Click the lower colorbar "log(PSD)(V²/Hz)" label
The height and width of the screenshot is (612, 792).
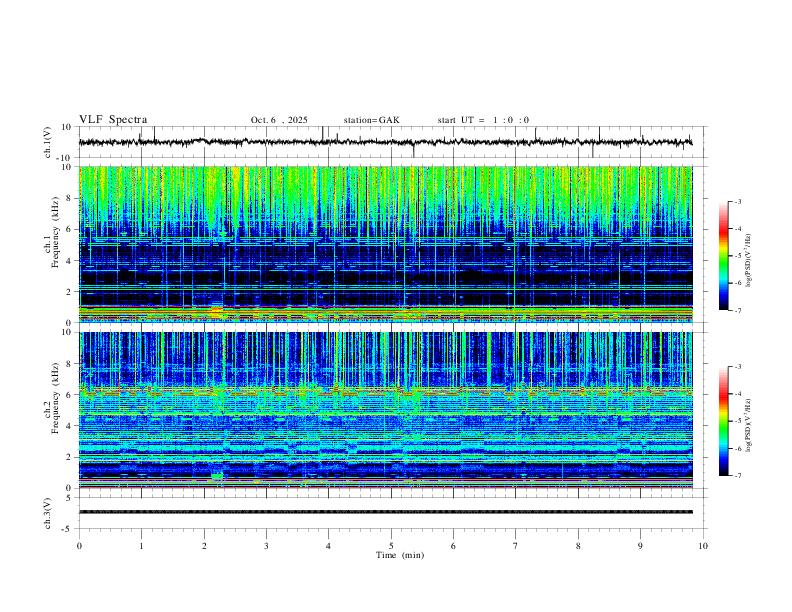(749, 425)
